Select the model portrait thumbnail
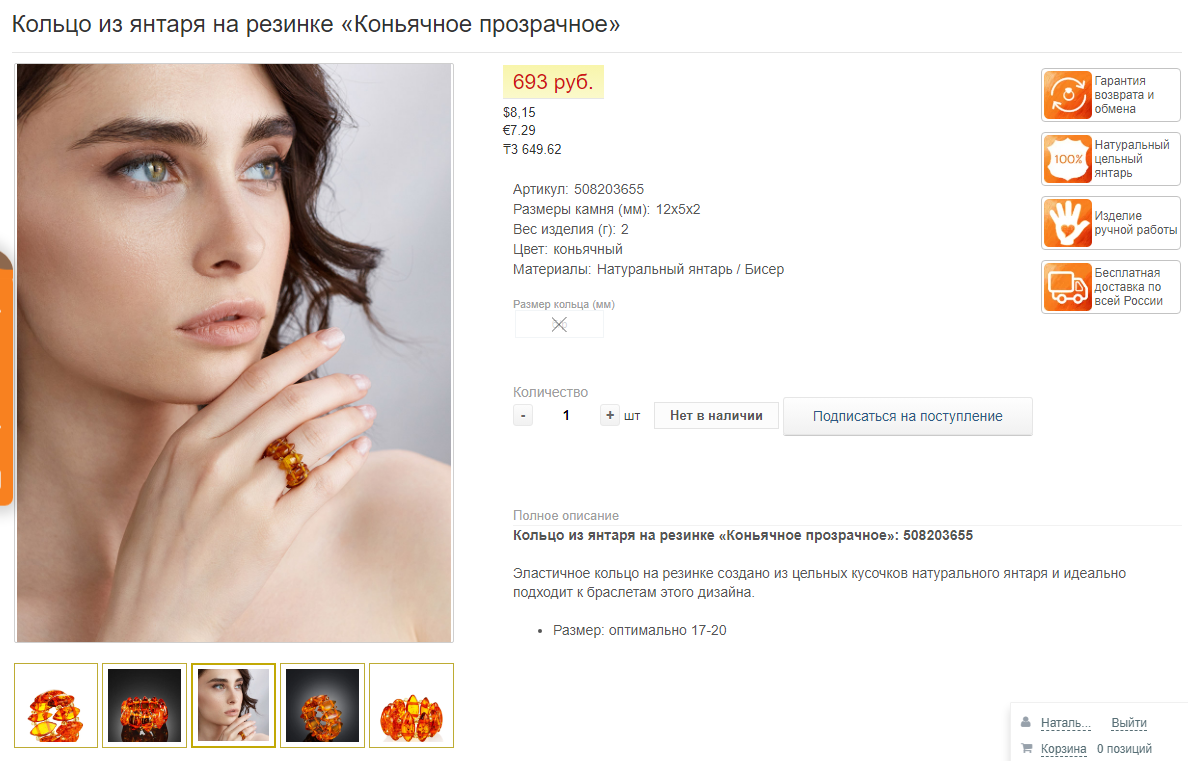Image resolution: width=1188 pixels, height=761 pixels. click(233, 706)
